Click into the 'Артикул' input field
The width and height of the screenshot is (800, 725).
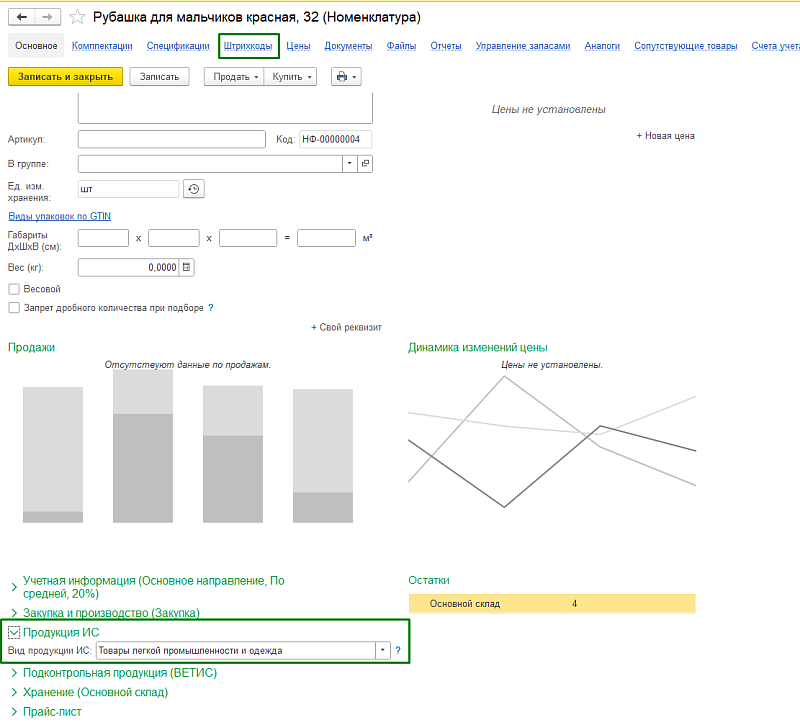coord(171,139)
